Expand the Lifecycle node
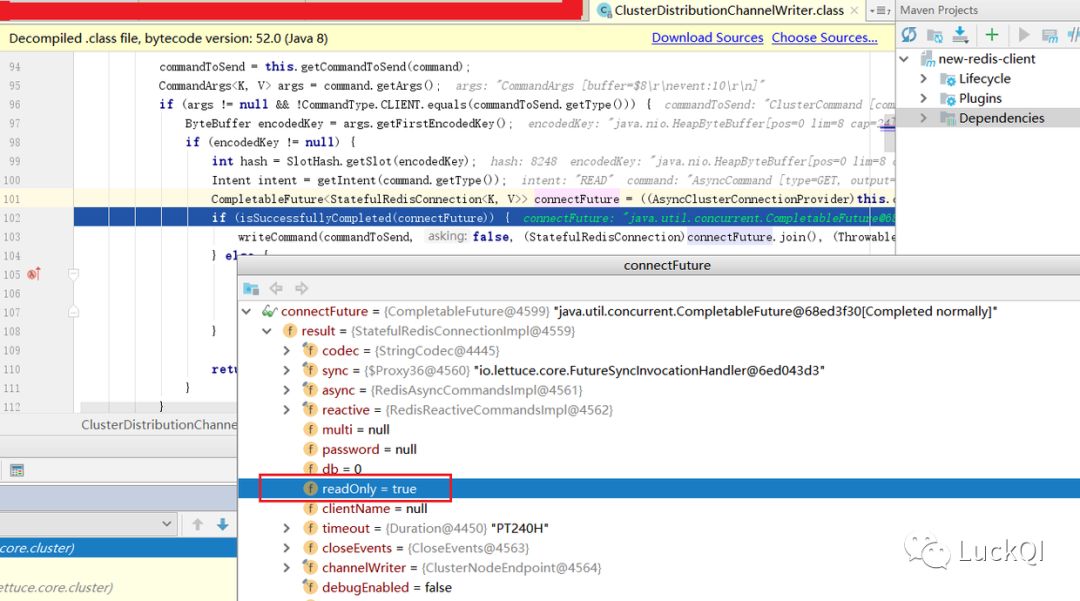The height and width of the screenshot is (601, 1080). tap(924, 78)
